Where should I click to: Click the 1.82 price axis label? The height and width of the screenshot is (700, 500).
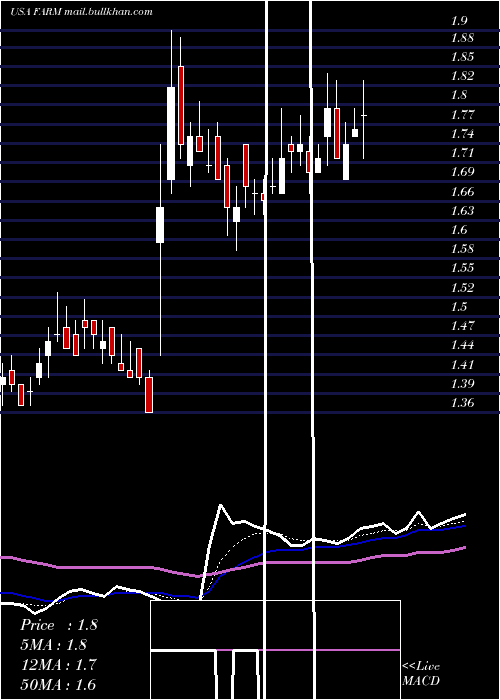tap(462, 75)
